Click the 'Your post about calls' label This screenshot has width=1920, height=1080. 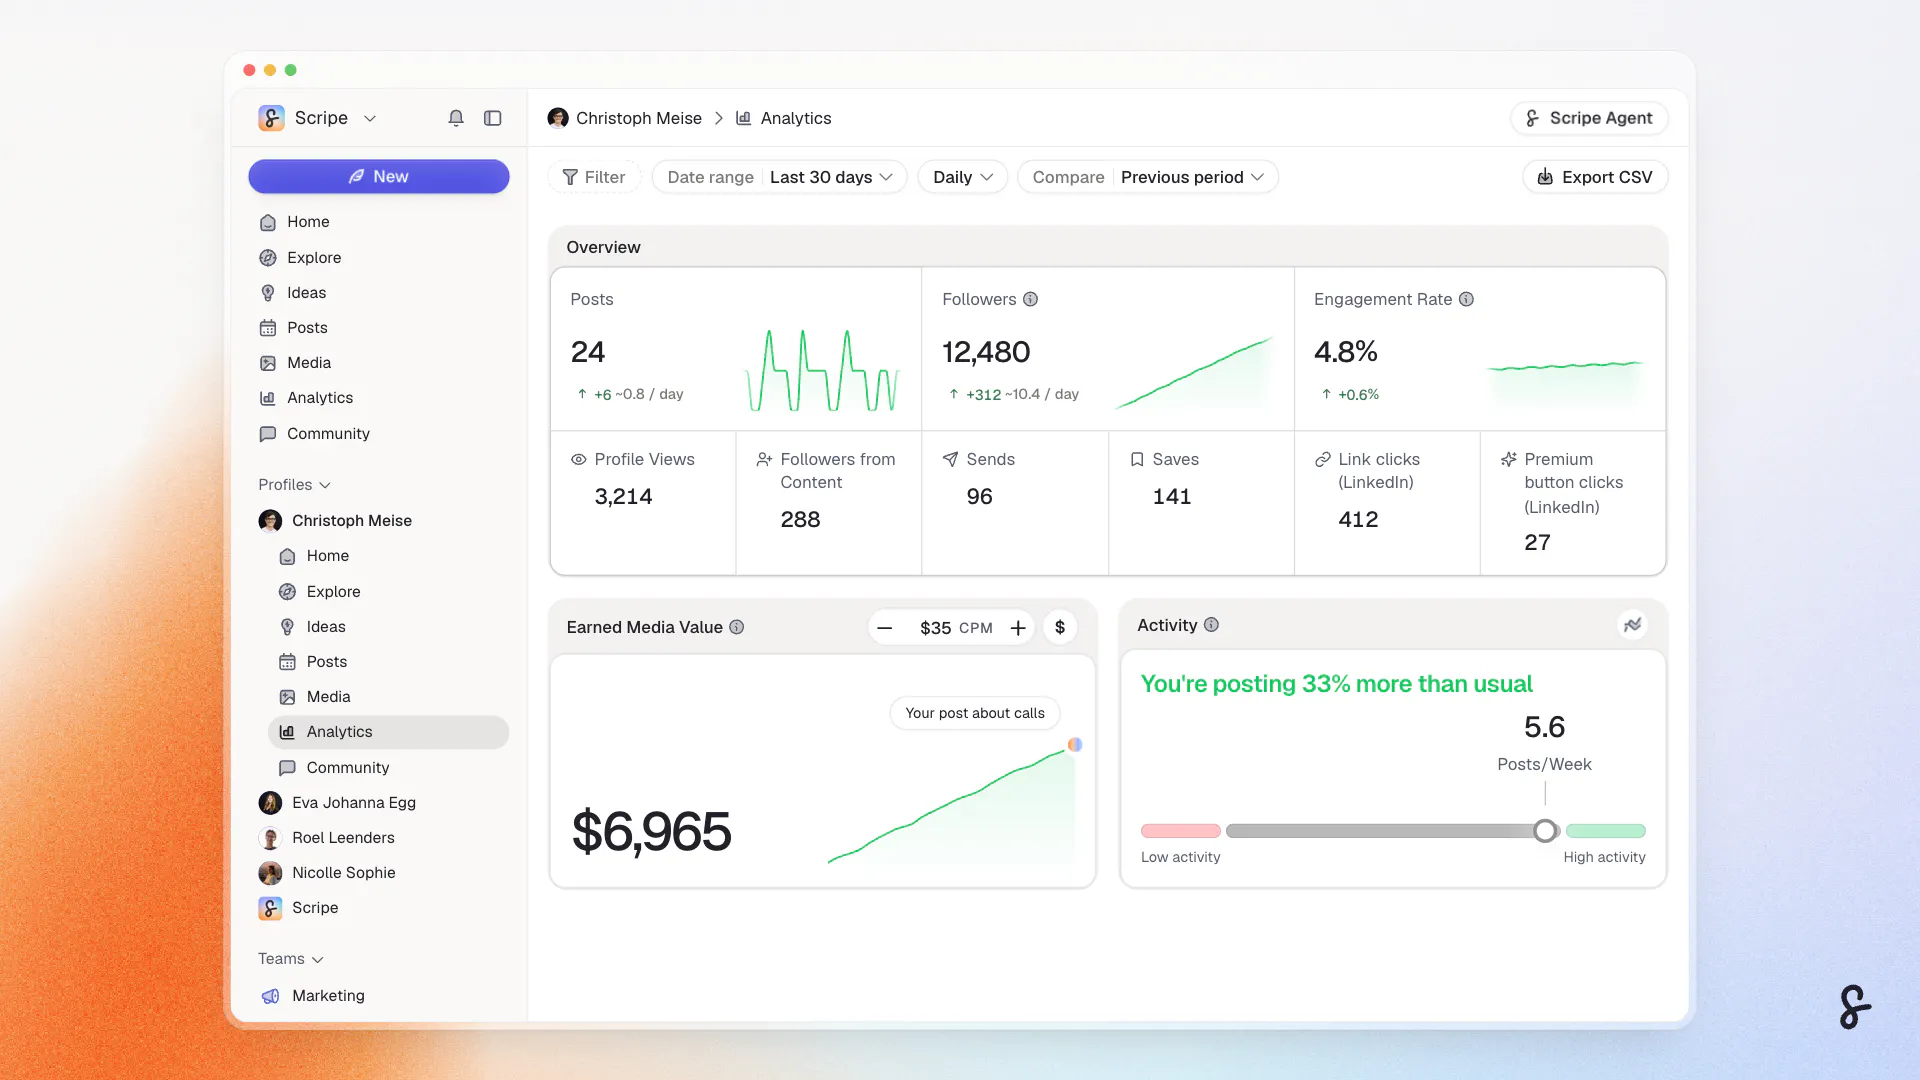(975, 713)
